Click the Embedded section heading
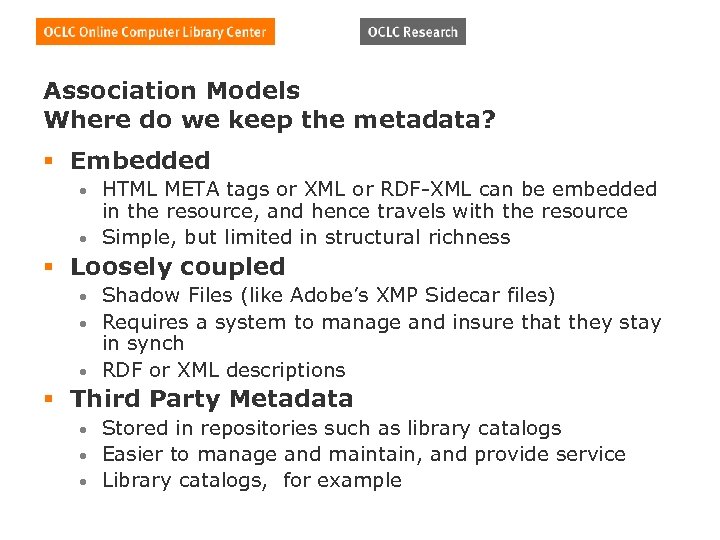This screenshot has height=540, width=720. point(140,160)
